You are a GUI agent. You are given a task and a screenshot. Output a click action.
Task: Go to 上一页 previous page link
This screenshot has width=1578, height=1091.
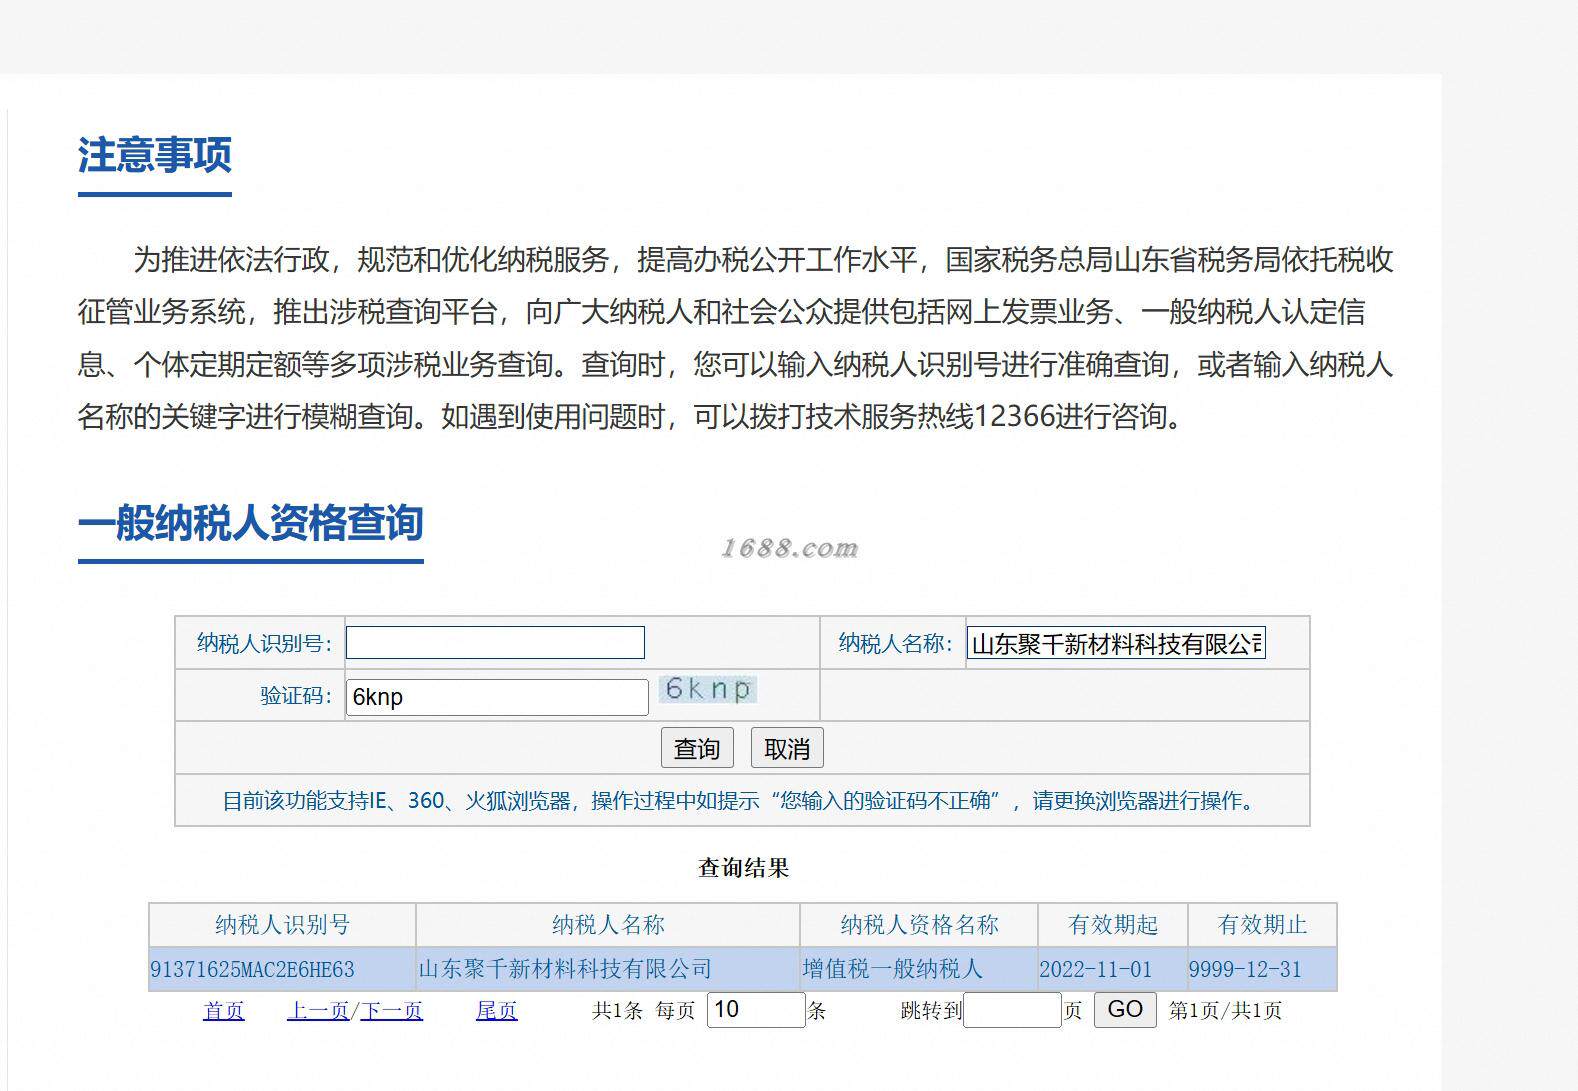318,1011
